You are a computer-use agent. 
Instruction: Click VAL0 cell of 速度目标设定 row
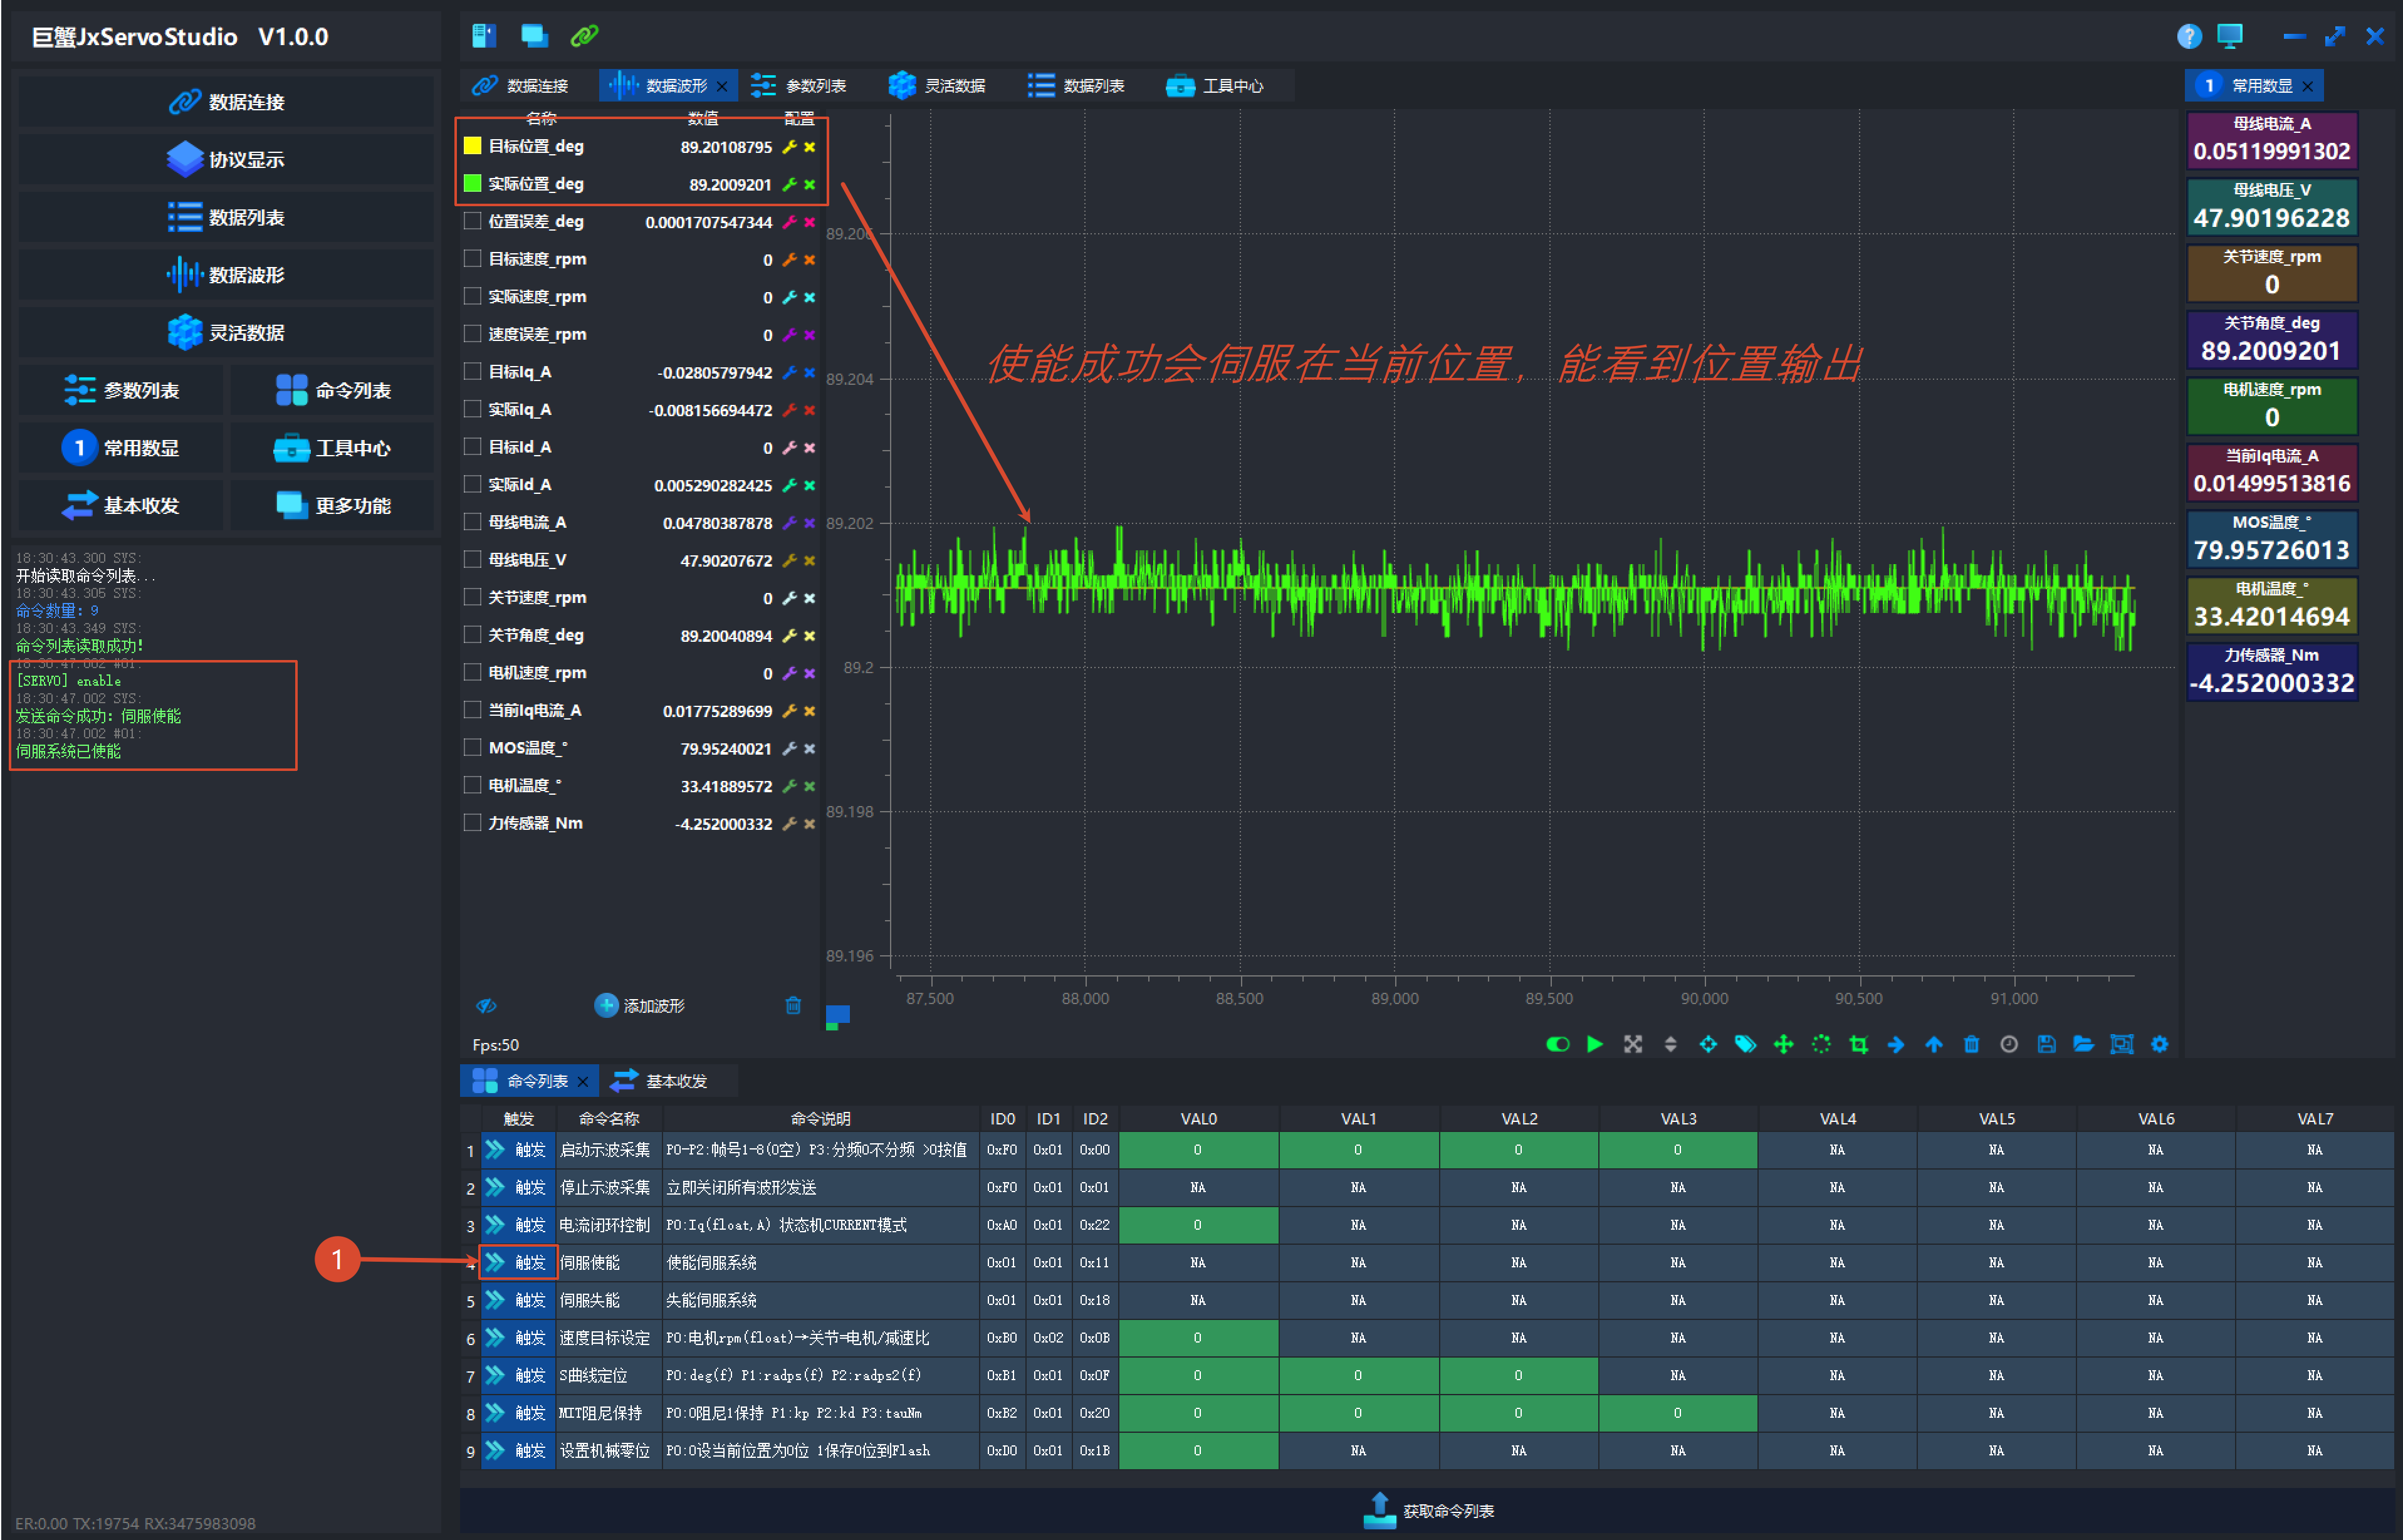[1198, 1338]
